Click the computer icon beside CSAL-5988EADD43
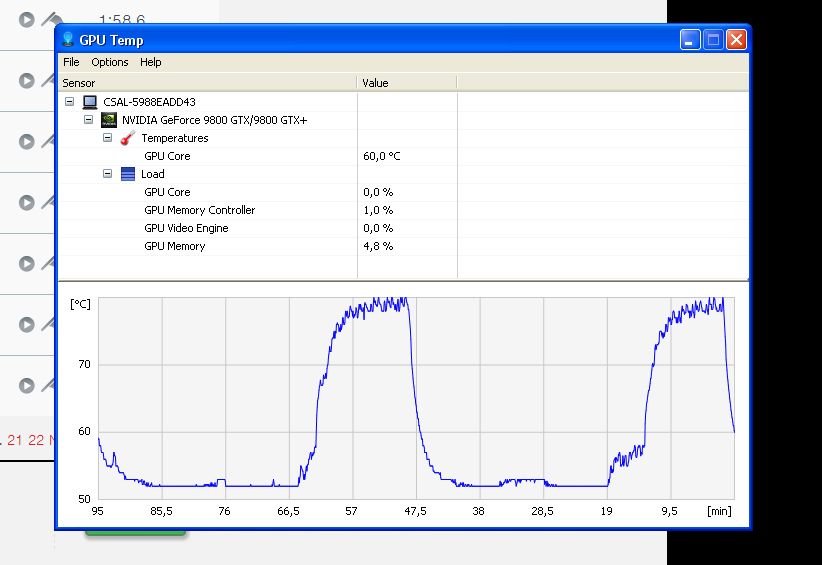Viewport: 822px width, 565px height. pos(90,102)
